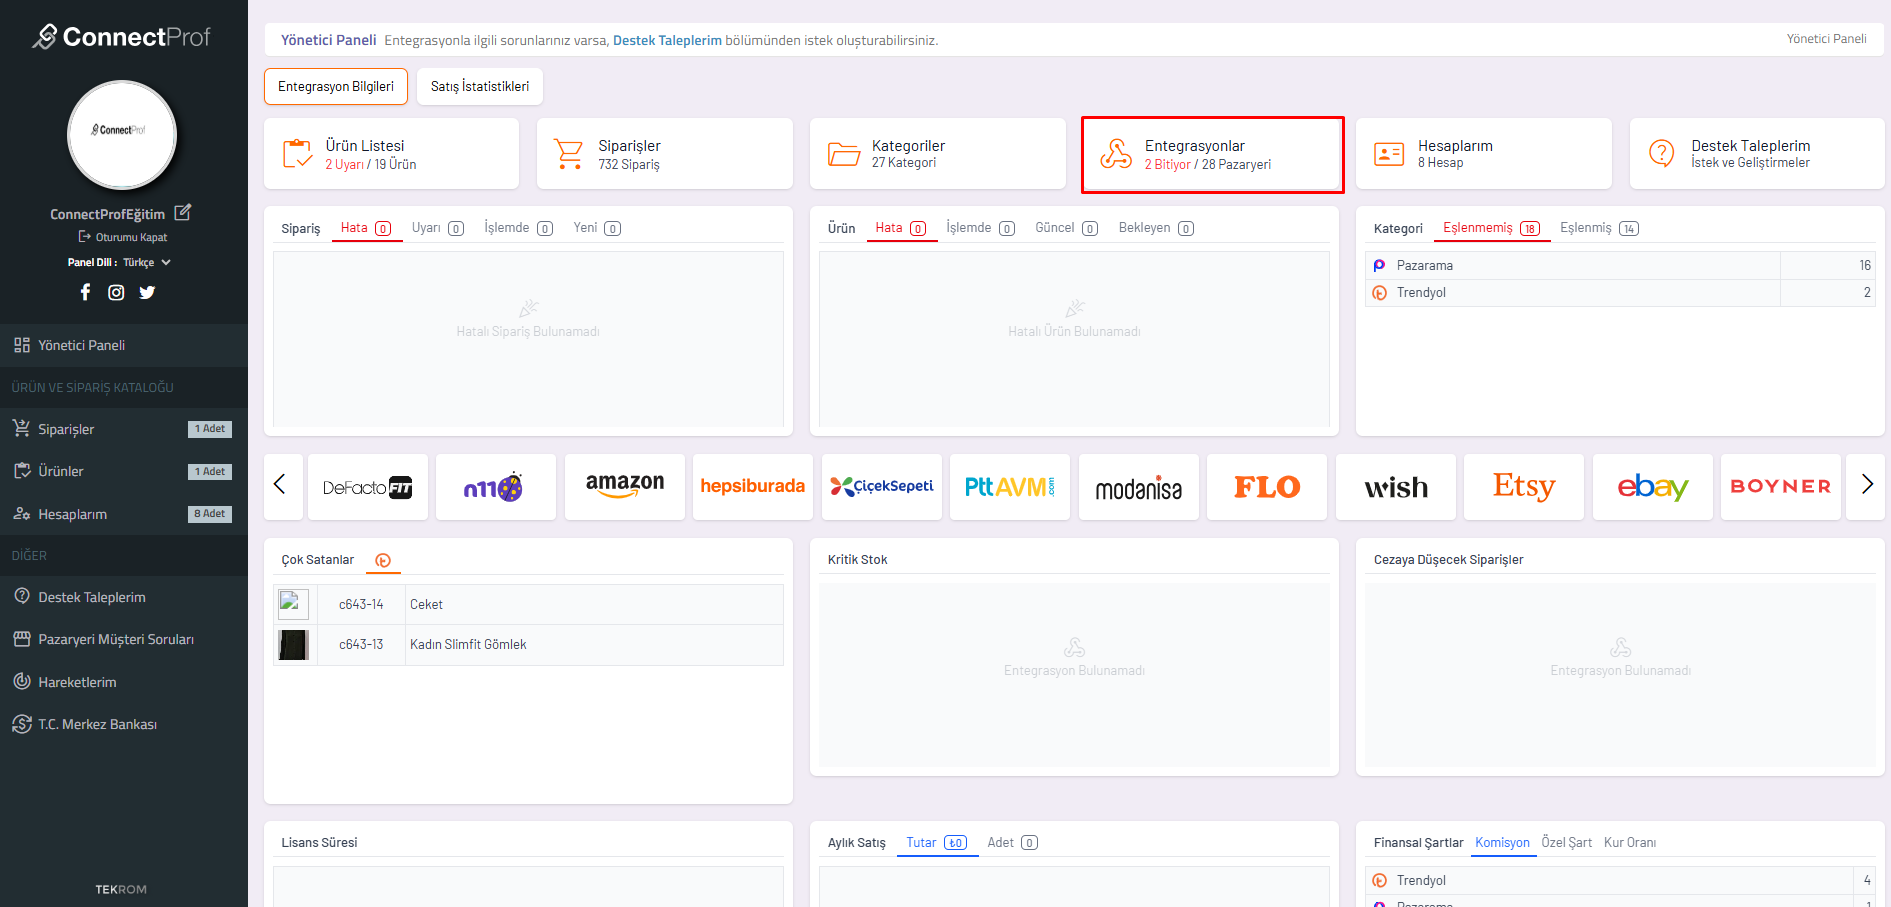
Task: Switch to Entegrasyon Bilgileri tab
Action: pyautogui.click(x=336, y=86)
